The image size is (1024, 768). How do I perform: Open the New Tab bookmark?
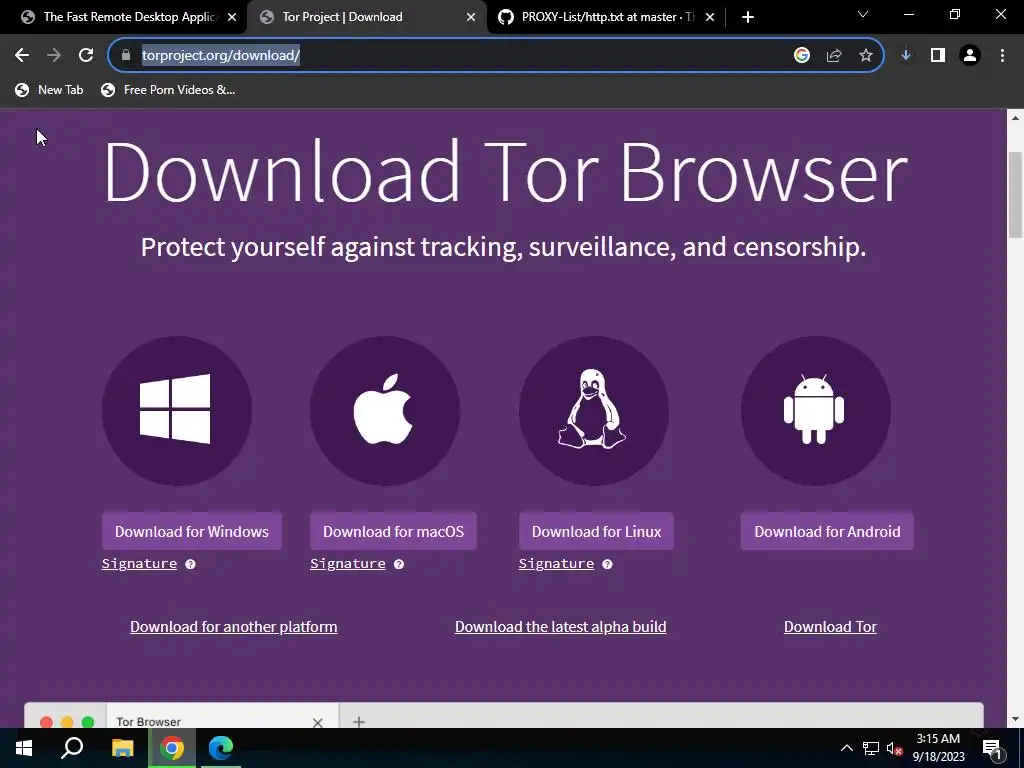[x=50, y=90]
